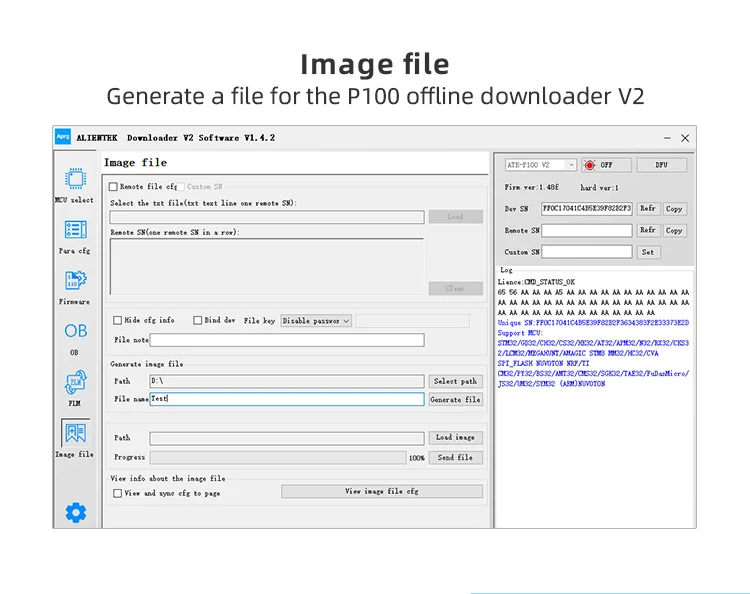Click the Load image button

coord(455,438)
